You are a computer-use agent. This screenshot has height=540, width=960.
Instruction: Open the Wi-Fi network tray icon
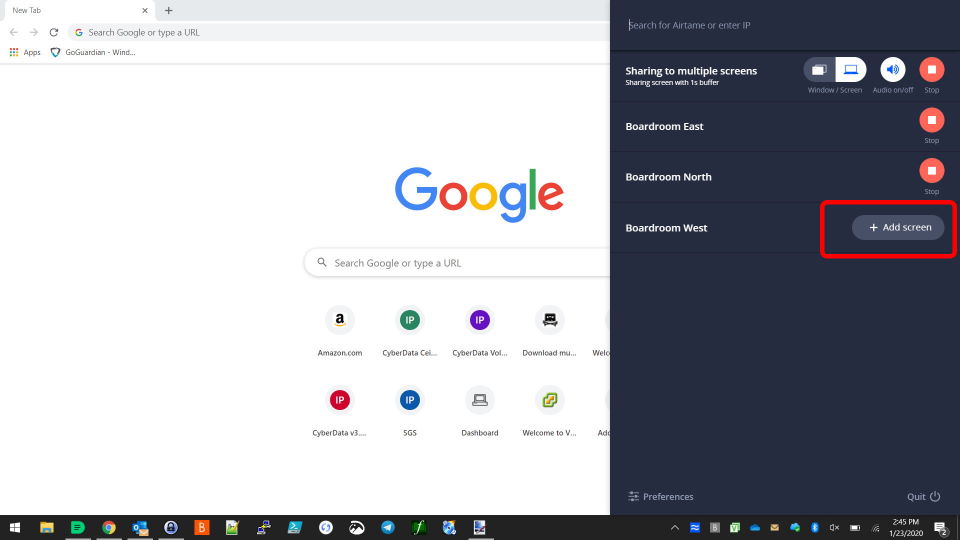coord(876,528)
